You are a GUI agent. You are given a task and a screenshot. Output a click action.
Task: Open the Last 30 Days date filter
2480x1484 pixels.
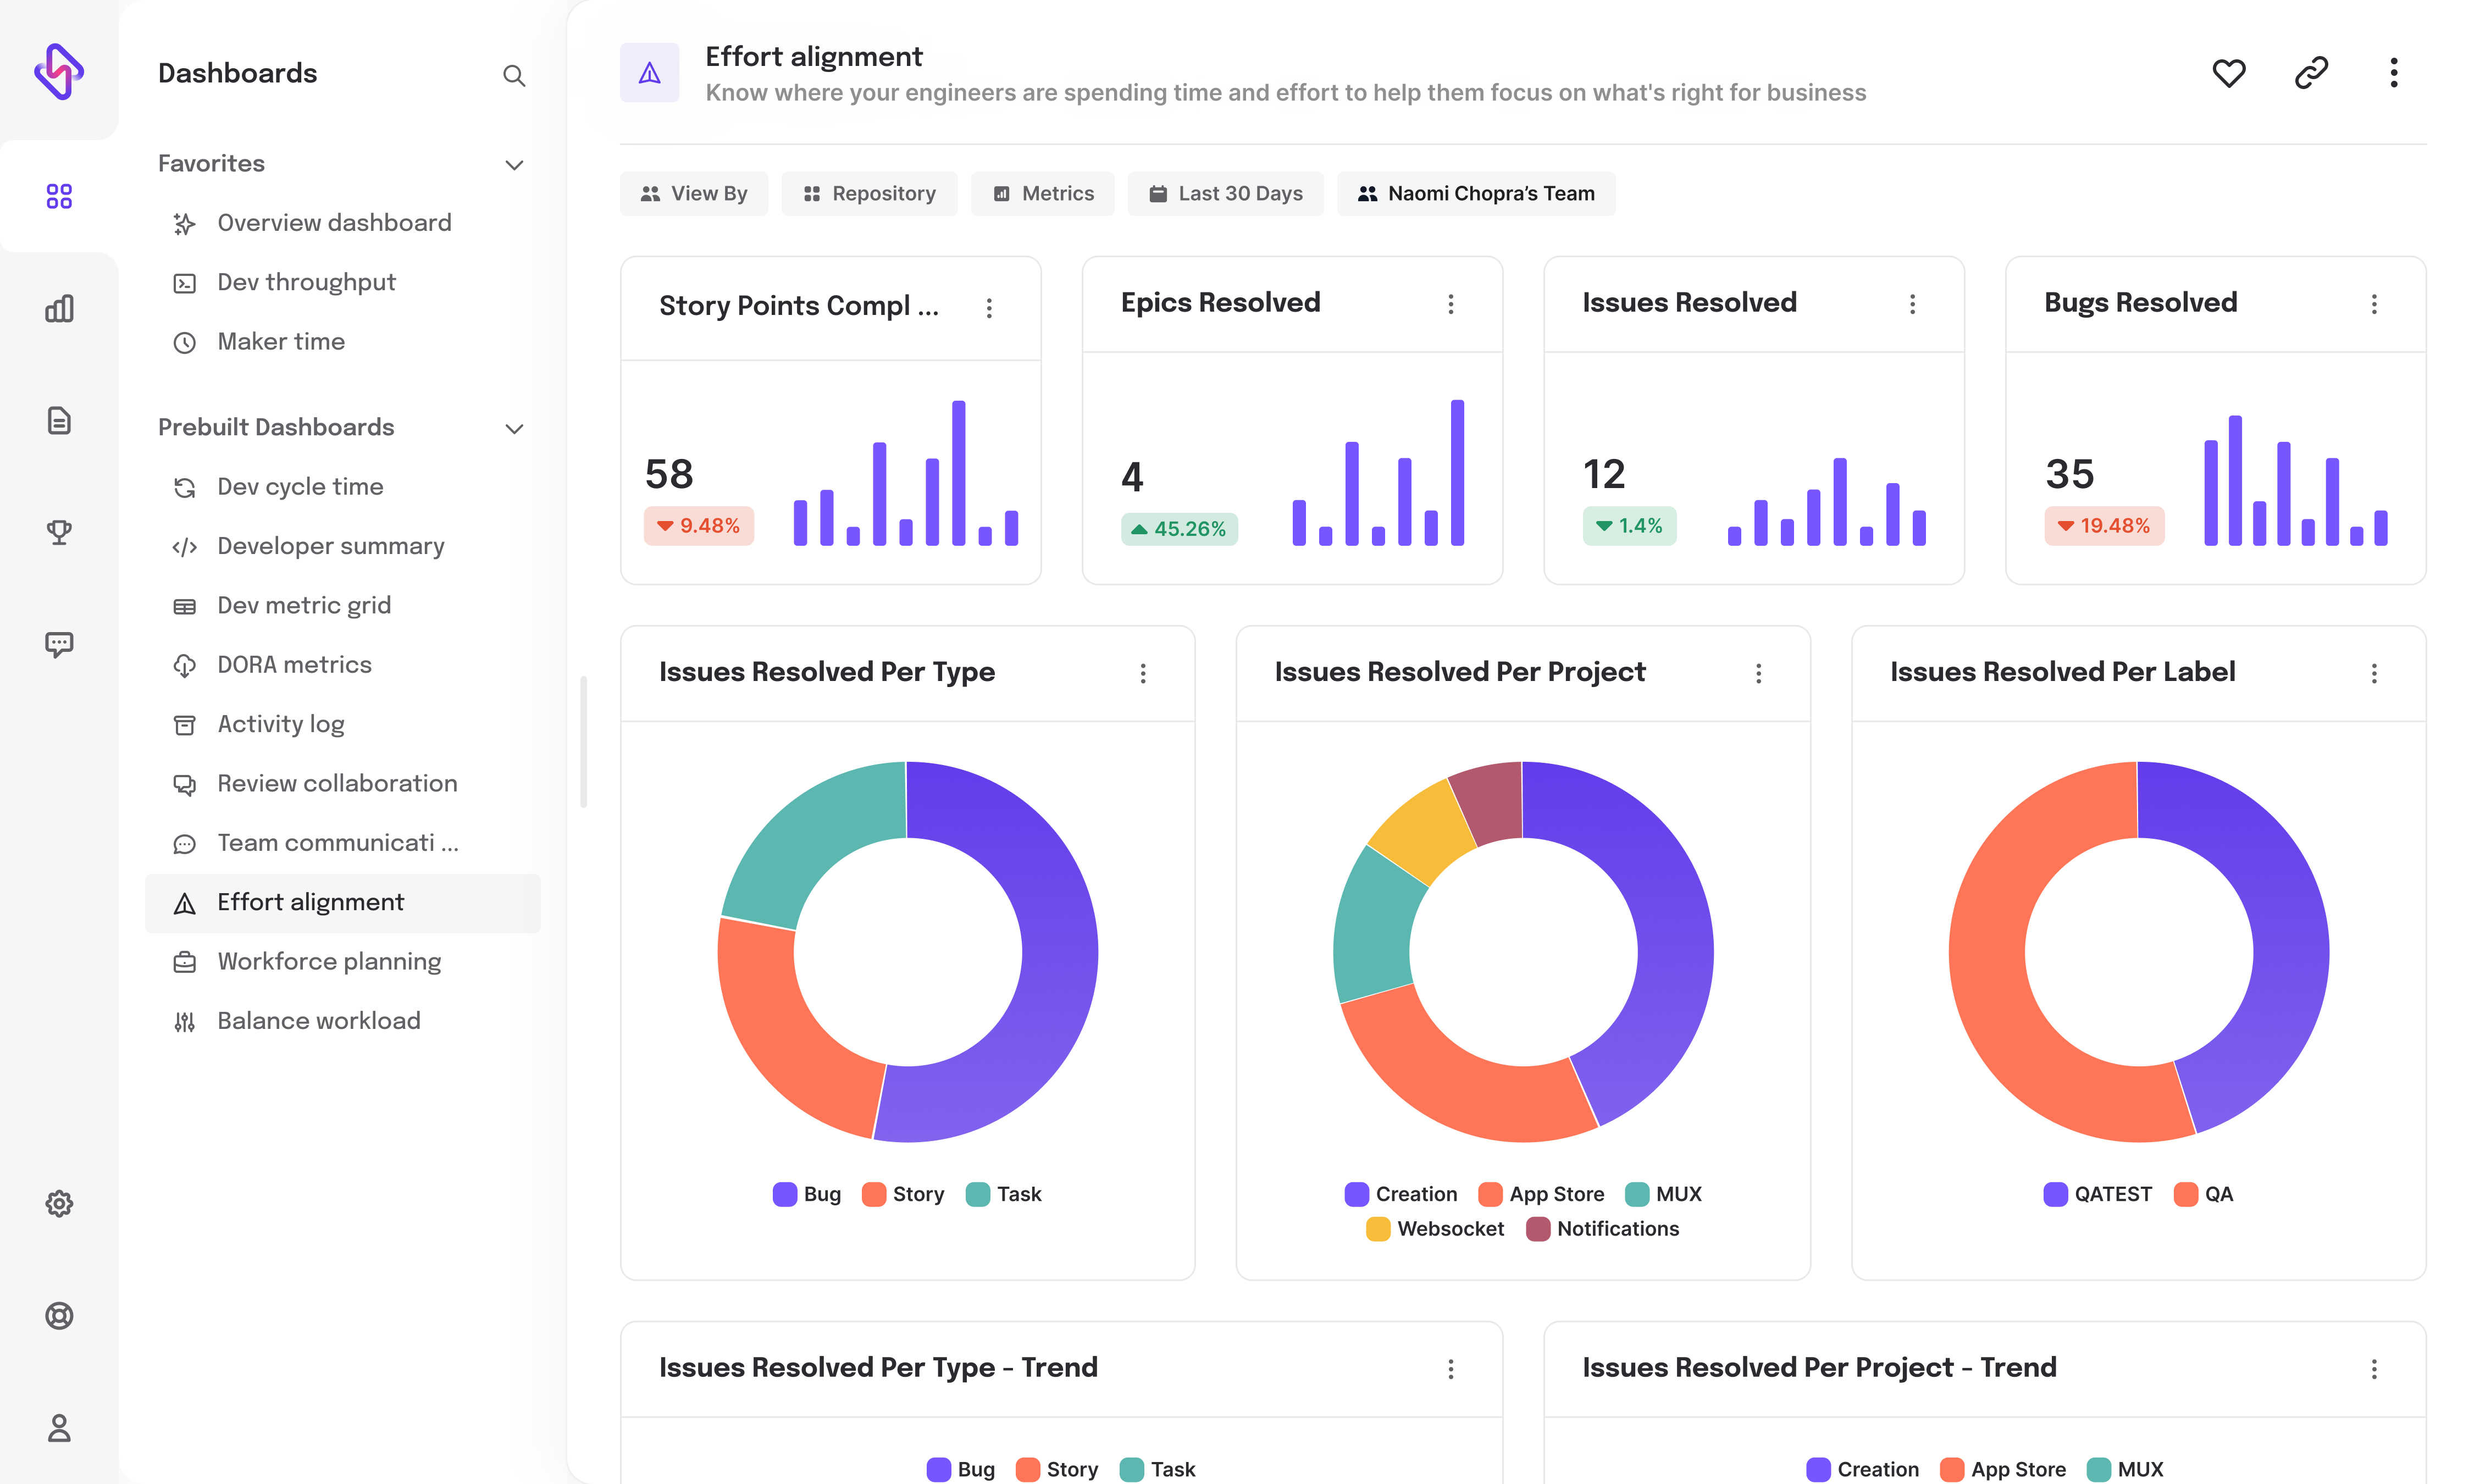coord(1226,193)
